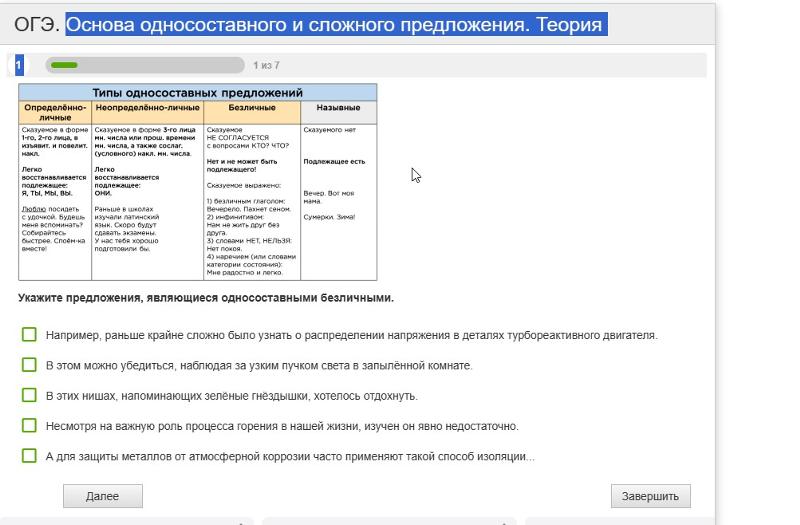Mark the checkbox for "А для защиты металлов"
The height and width of the screenshot is (525, 800).
tap(29, 456)
